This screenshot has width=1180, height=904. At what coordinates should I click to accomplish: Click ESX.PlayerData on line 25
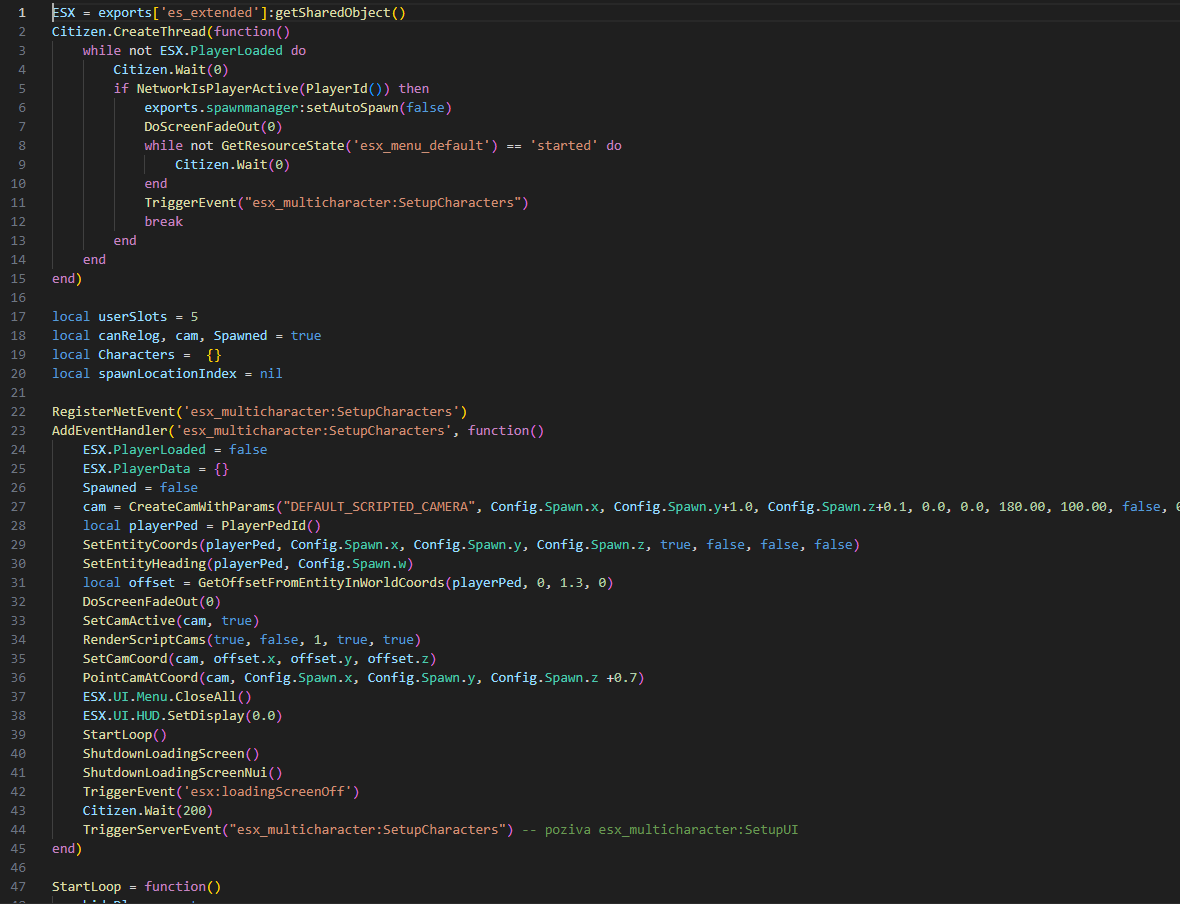(x=136, y=469)
